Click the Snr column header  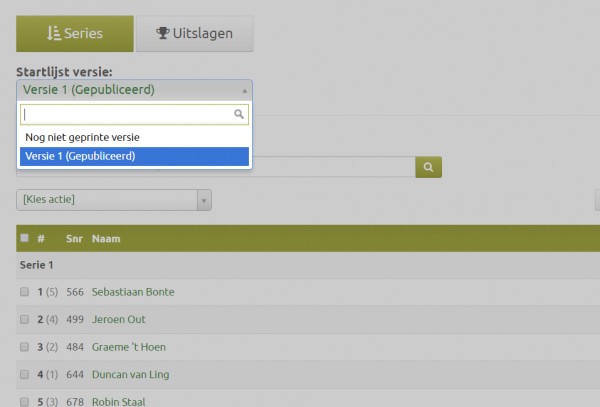pyautogui.click(x=74, y=239)
